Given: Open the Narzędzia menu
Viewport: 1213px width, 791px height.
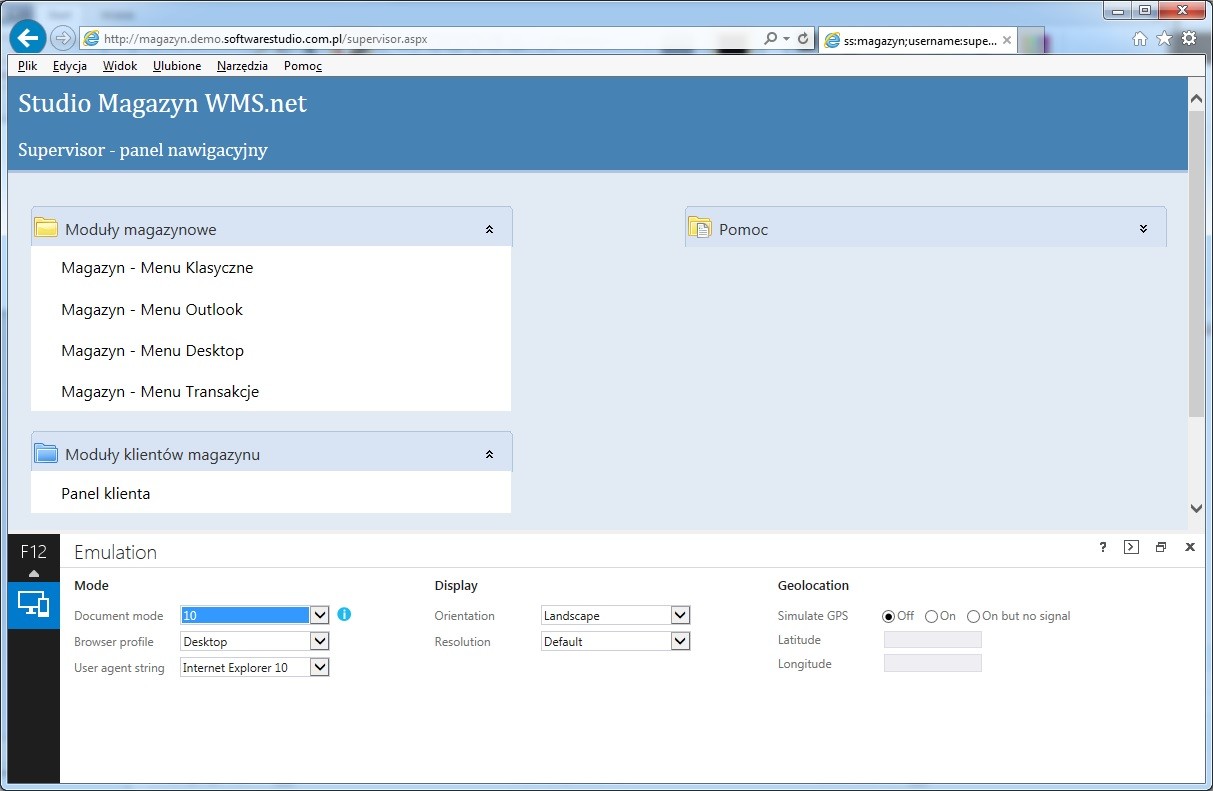Looking at the screenshot, I should click(242, 66).
